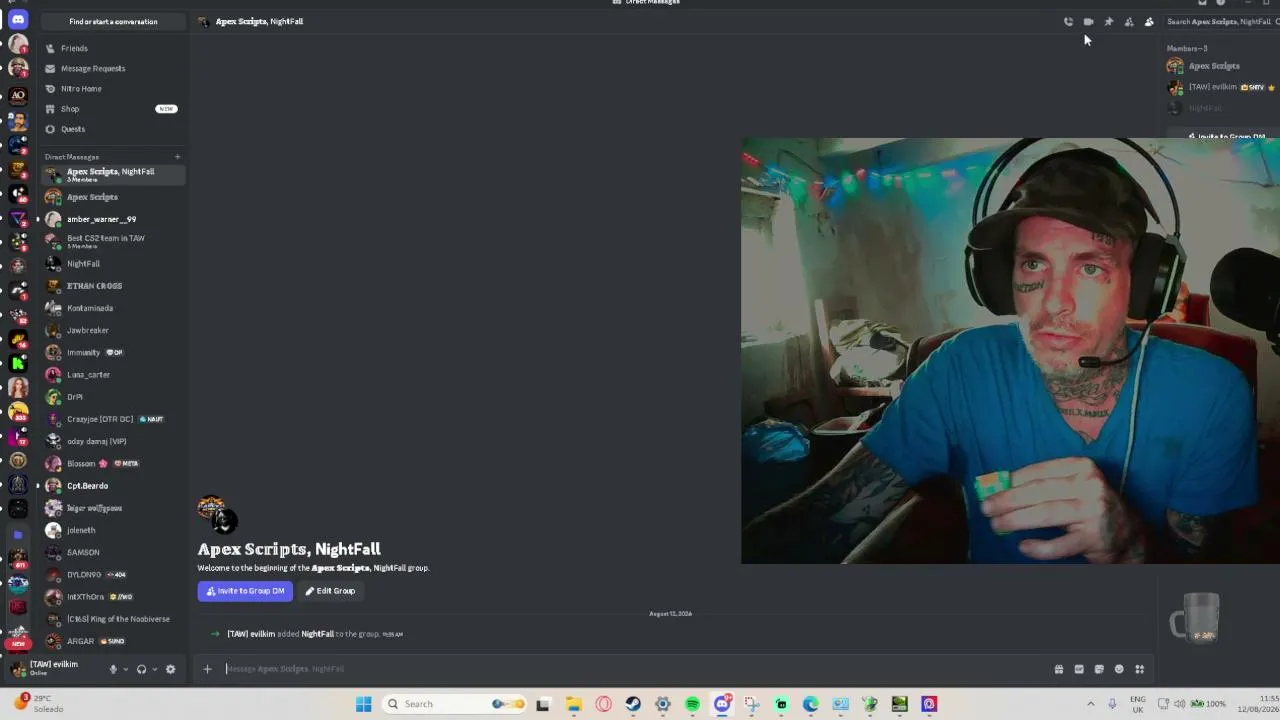Image resolution: width=1280 pixels, height=720 pixels.
Task: Open the sticker picker
Action: 1099,669
